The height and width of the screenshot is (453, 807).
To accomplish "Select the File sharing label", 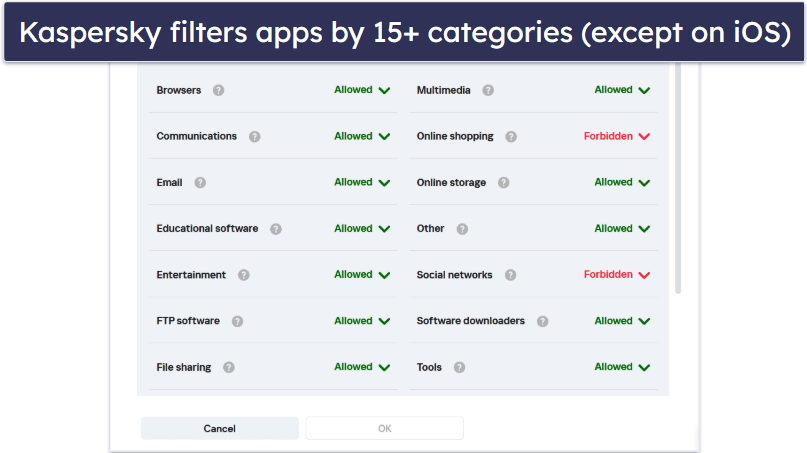I will [184, 367].
